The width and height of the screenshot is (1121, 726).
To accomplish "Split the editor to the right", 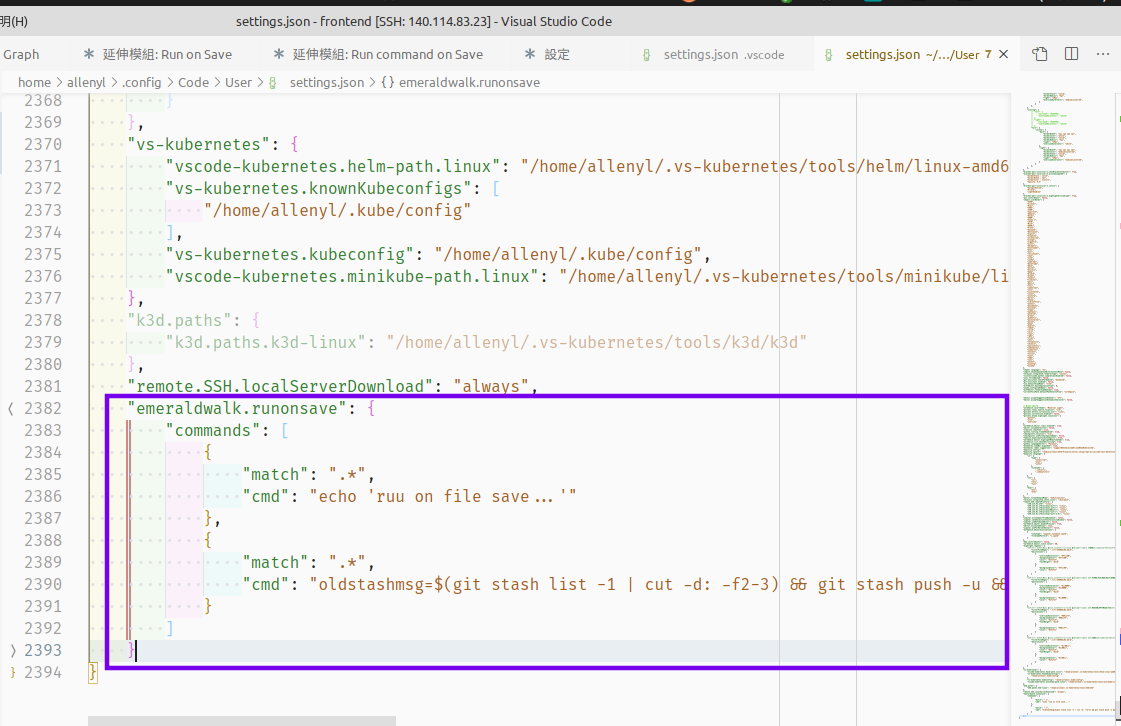I will (1071, 54).
